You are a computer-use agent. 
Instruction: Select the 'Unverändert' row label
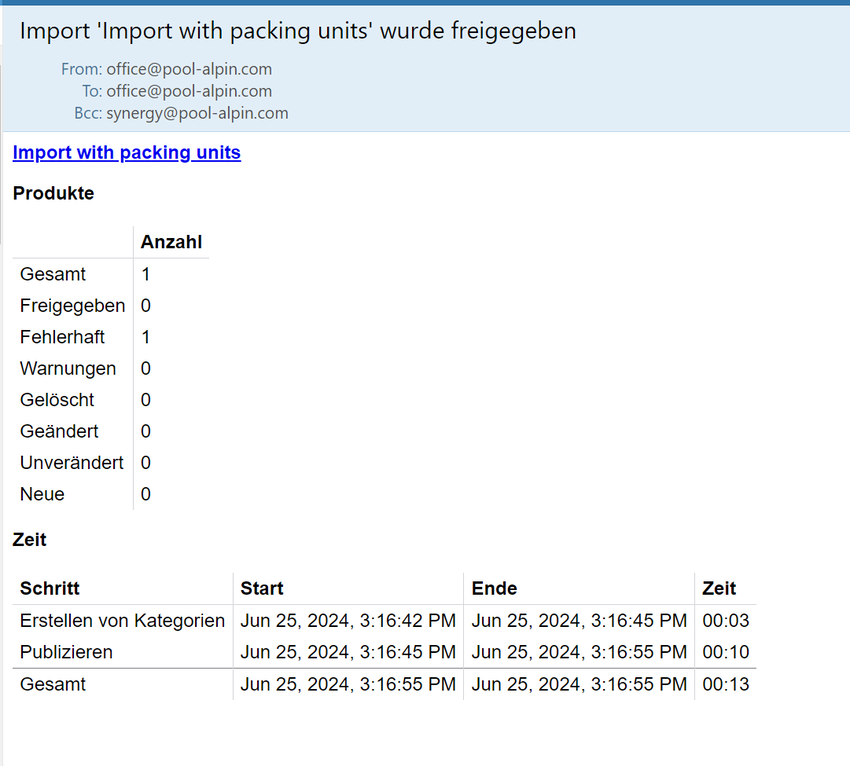[72, 463]
